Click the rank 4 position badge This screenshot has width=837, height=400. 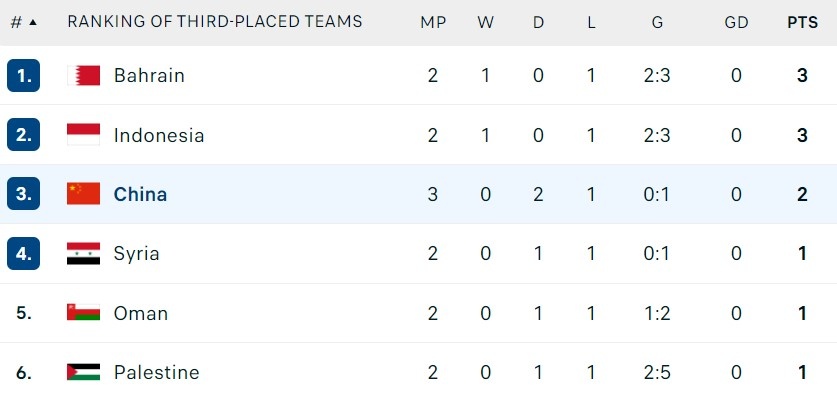point(23,253)
